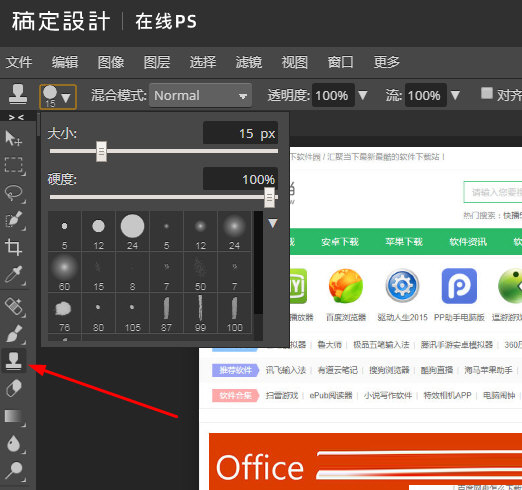The height and width of the screenshot is (490, 522).
Task: Open the Normal blend mode dropdown
Action: point(200,95)
